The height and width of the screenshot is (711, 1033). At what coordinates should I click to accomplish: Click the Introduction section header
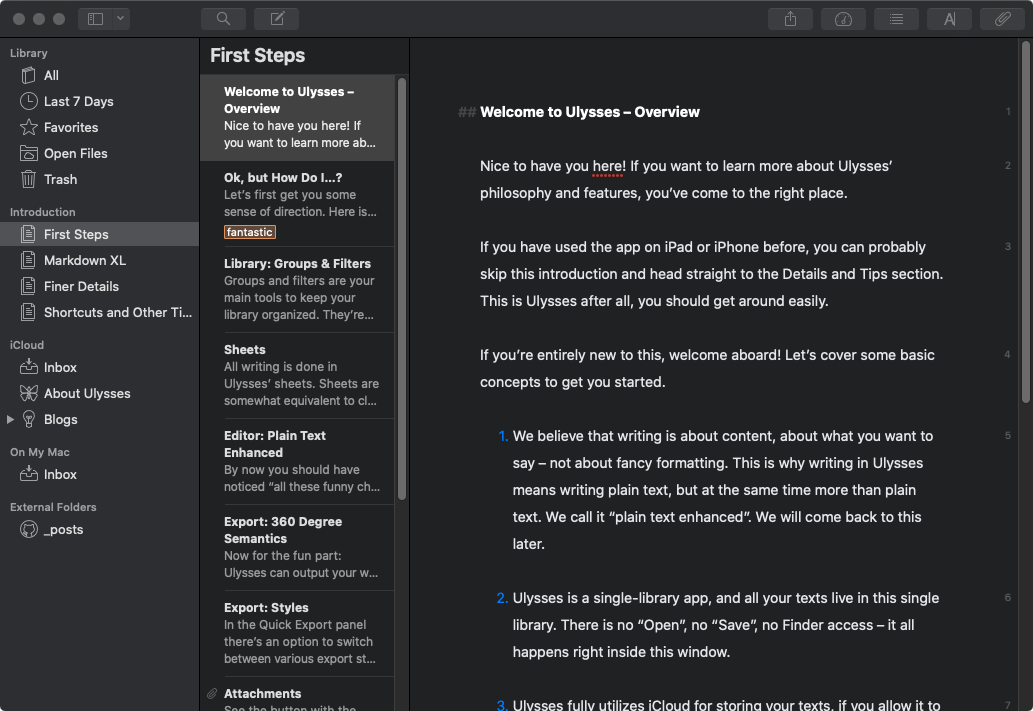tap(42, 212)
